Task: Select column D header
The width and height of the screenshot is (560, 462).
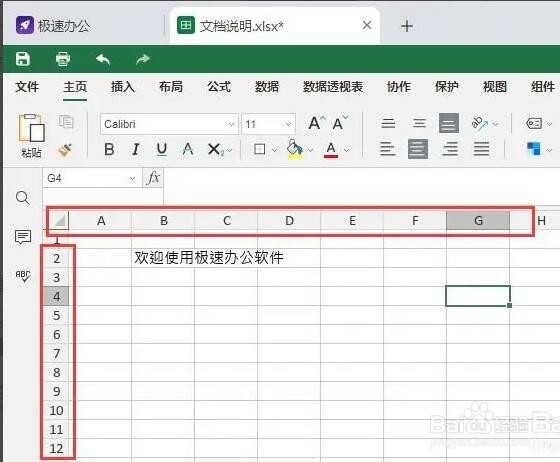Action: coord(289,220)
